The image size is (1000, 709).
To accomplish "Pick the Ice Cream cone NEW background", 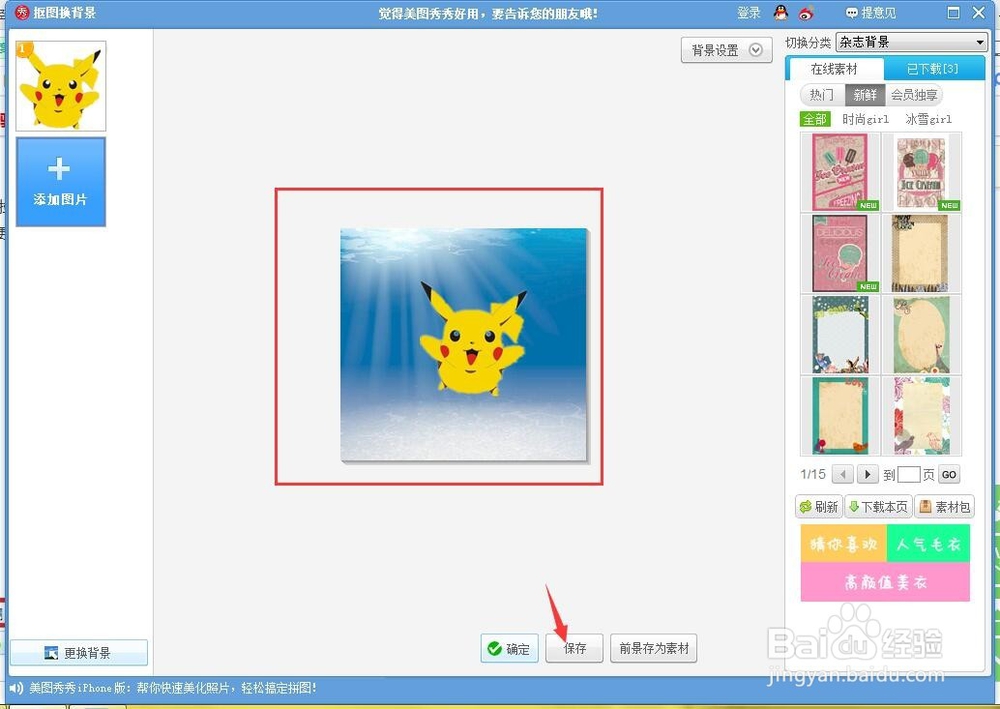I will pyautogui.click(x=922, y=172).
